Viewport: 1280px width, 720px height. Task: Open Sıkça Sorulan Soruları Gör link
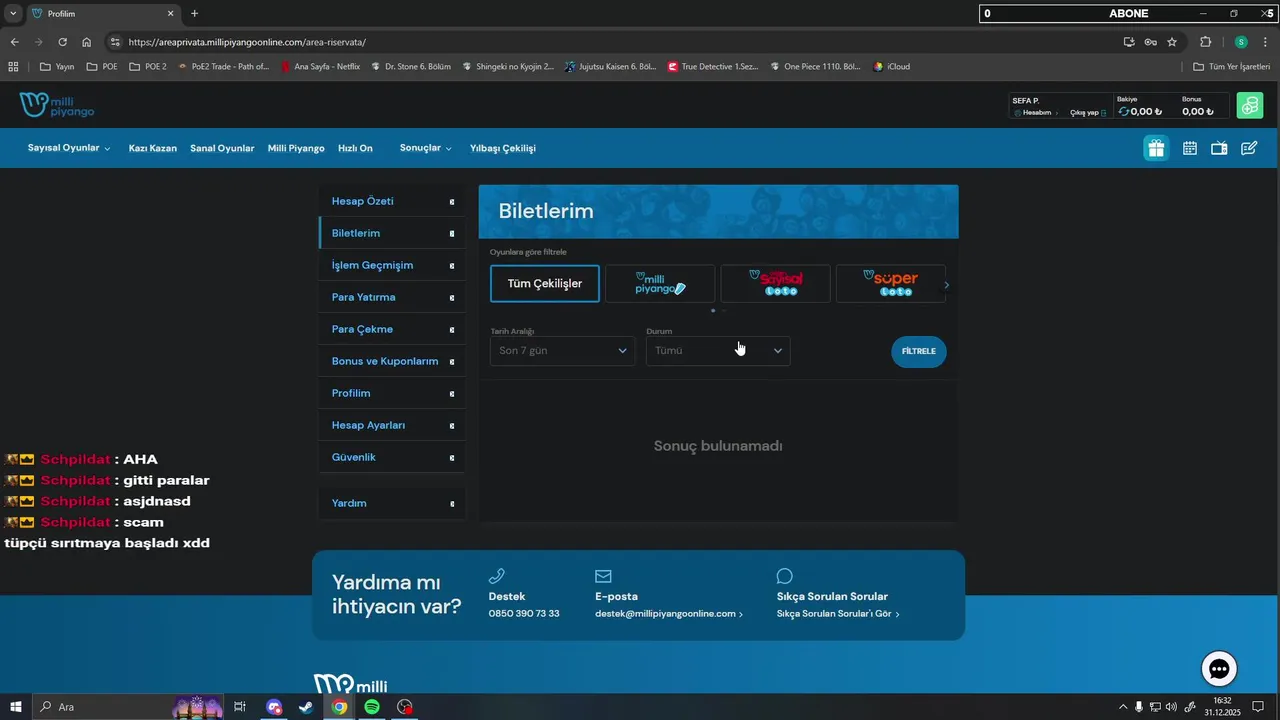click(838, 614)
